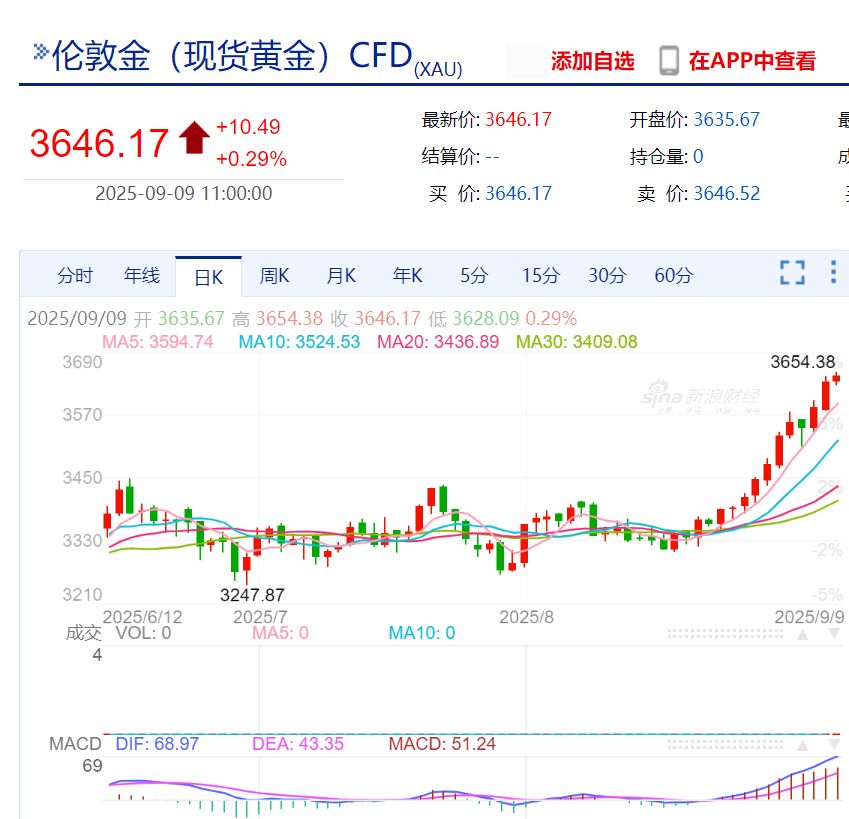Open the three-dot chart options menu
The width and height of the screenshot is (849, 819).
[833, 273]
